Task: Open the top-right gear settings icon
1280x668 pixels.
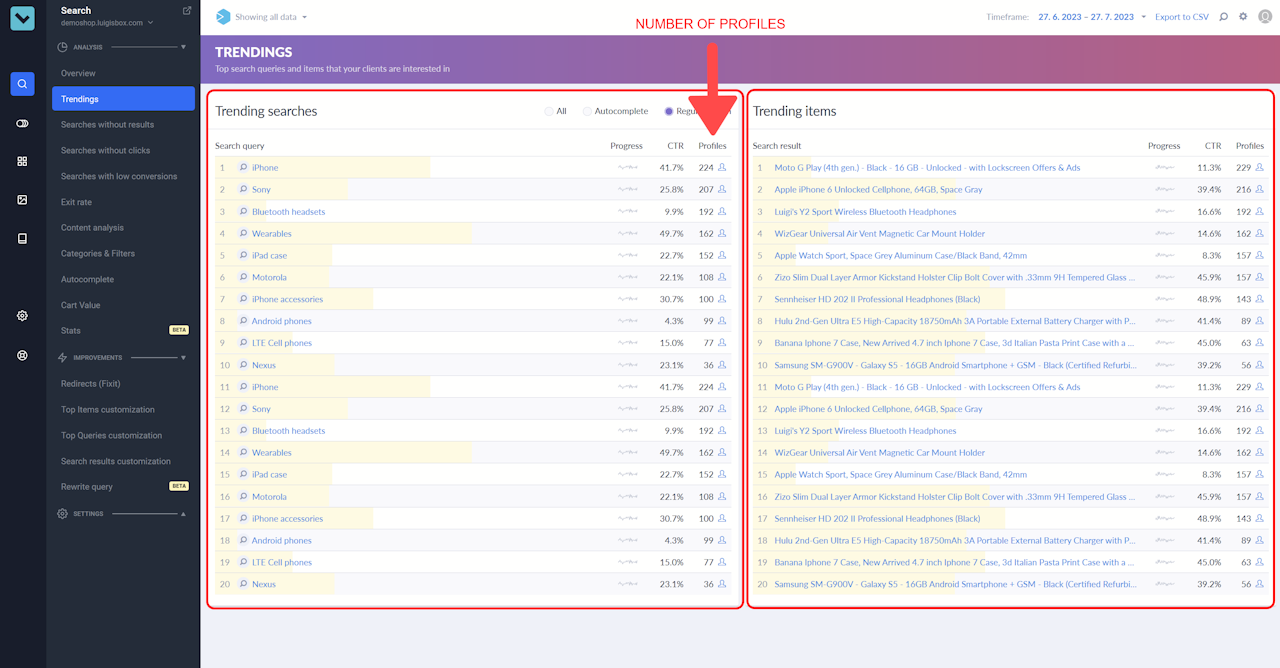Action: [x=1243, y=17]
